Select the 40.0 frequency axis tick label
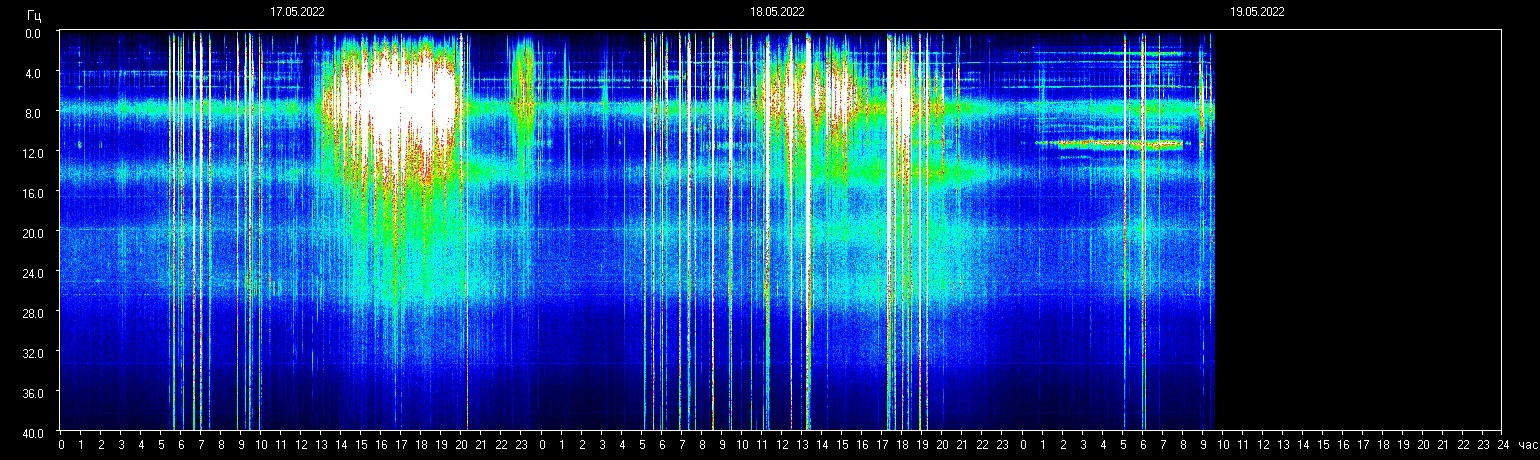1540x460 pixels. point(34,433)
